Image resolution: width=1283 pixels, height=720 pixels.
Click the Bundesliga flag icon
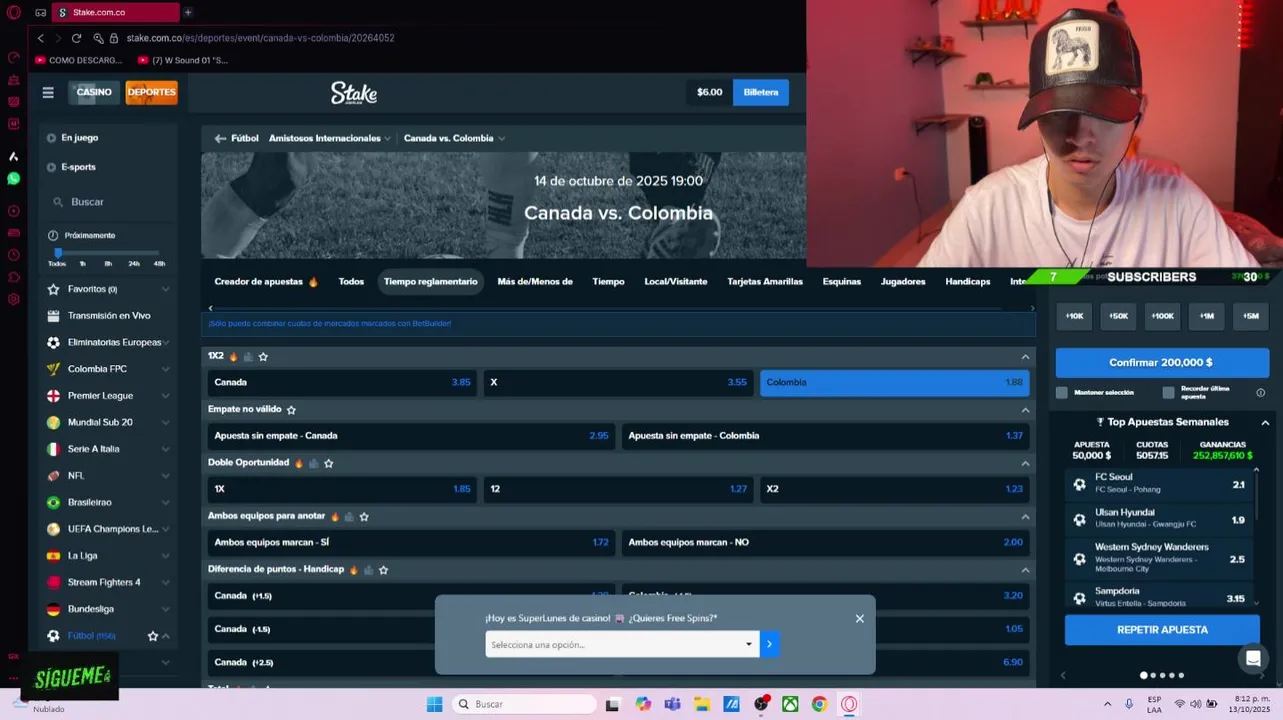pos(53,609)
